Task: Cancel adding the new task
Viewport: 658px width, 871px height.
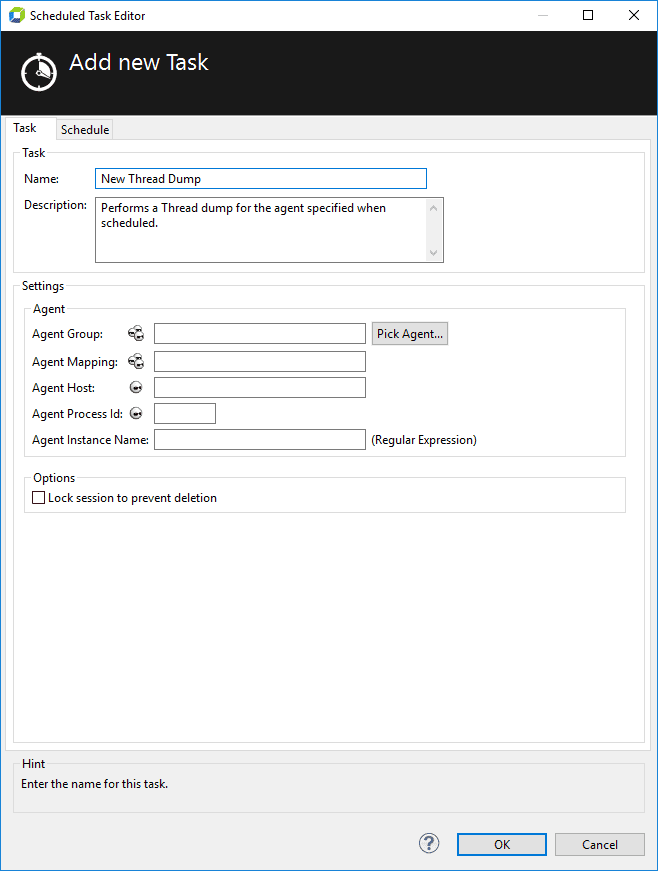Action: [600, 844]
